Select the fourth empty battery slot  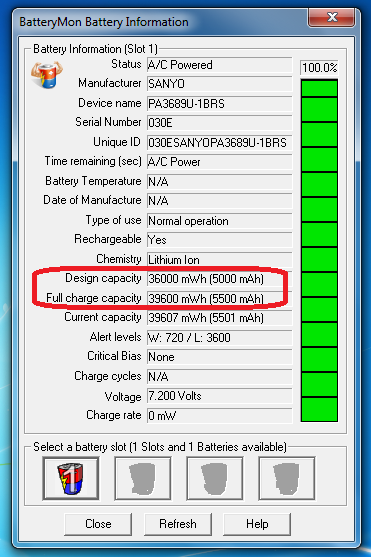click(x=287, y=478)
